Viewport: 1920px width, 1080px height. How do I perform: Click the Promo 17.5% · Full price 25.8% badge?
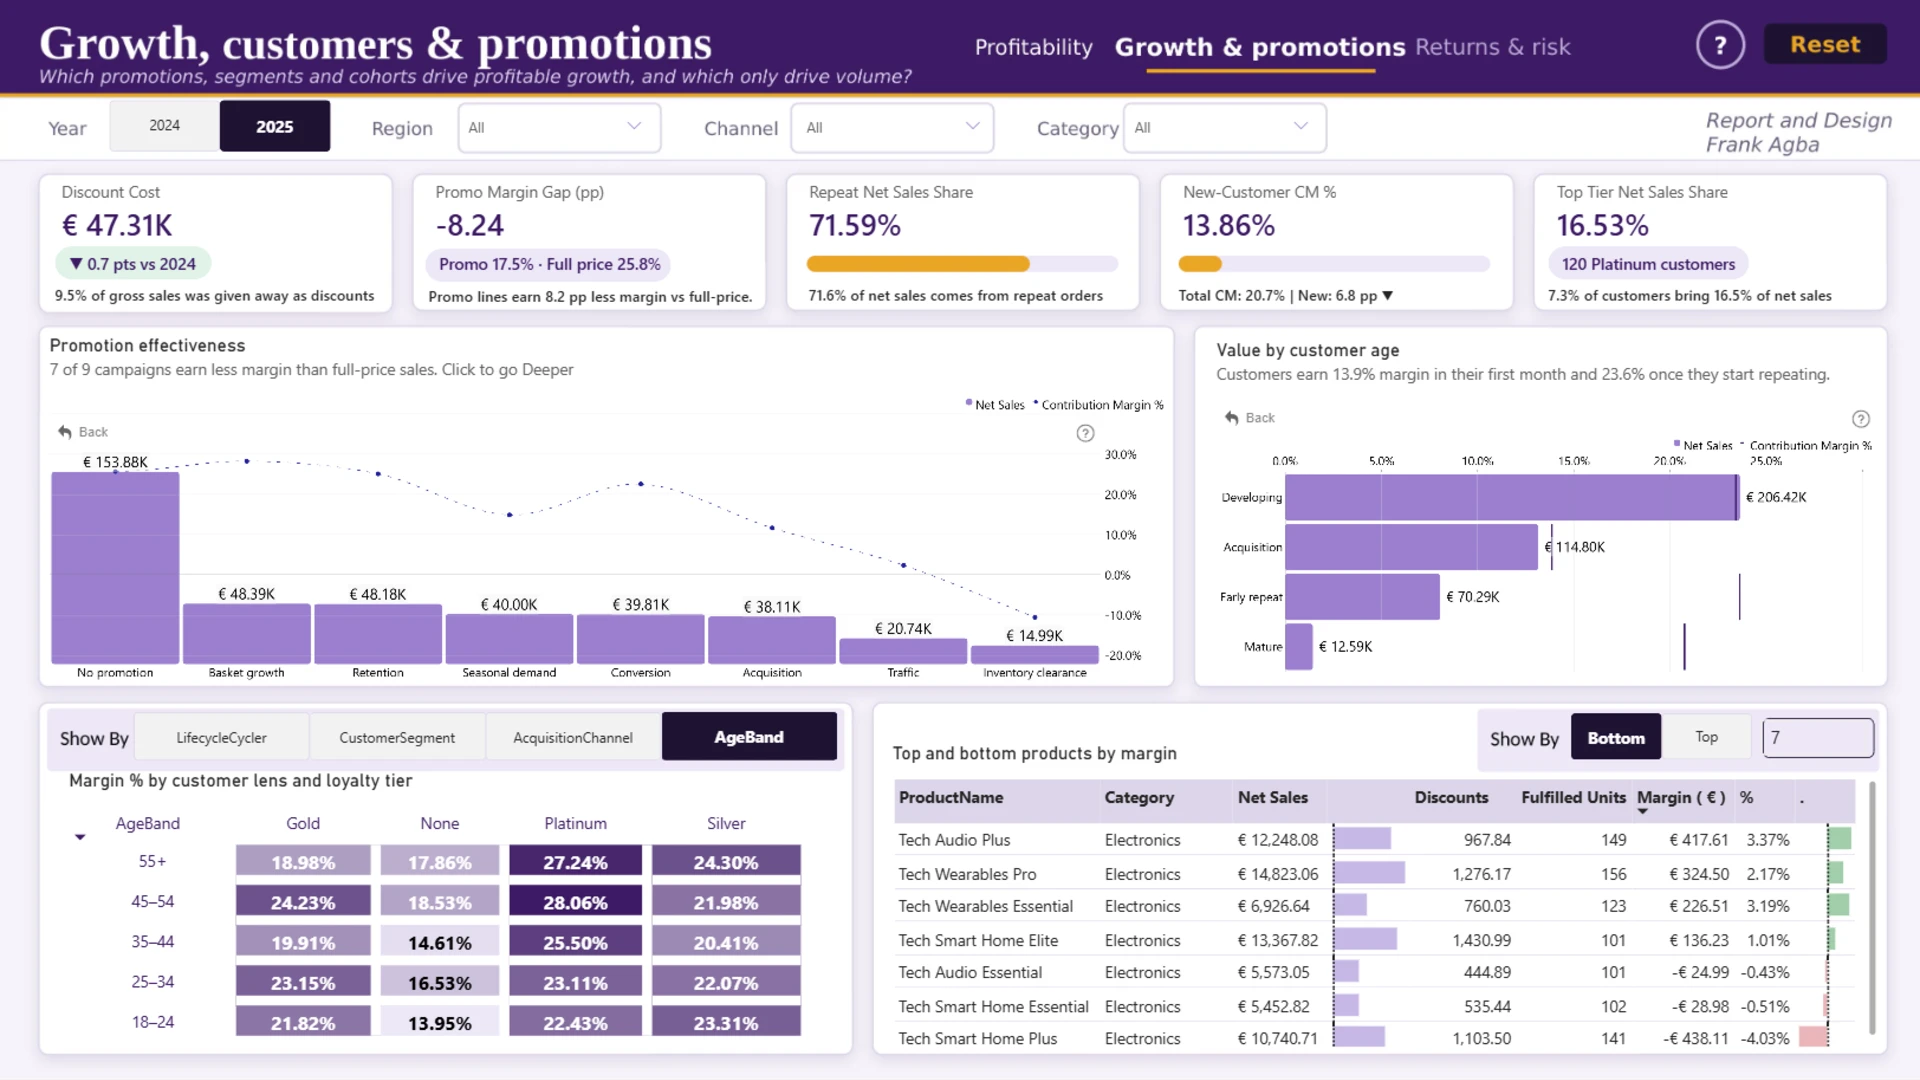coord(549,264)
